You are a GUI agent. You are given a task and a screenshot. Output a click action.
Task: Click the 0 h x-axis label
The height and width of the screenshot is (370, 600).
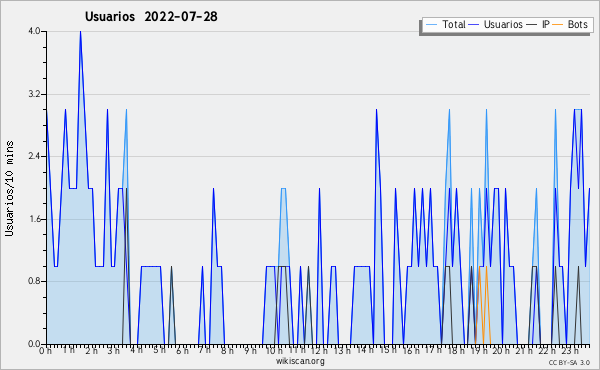click(x=46, y=350)
